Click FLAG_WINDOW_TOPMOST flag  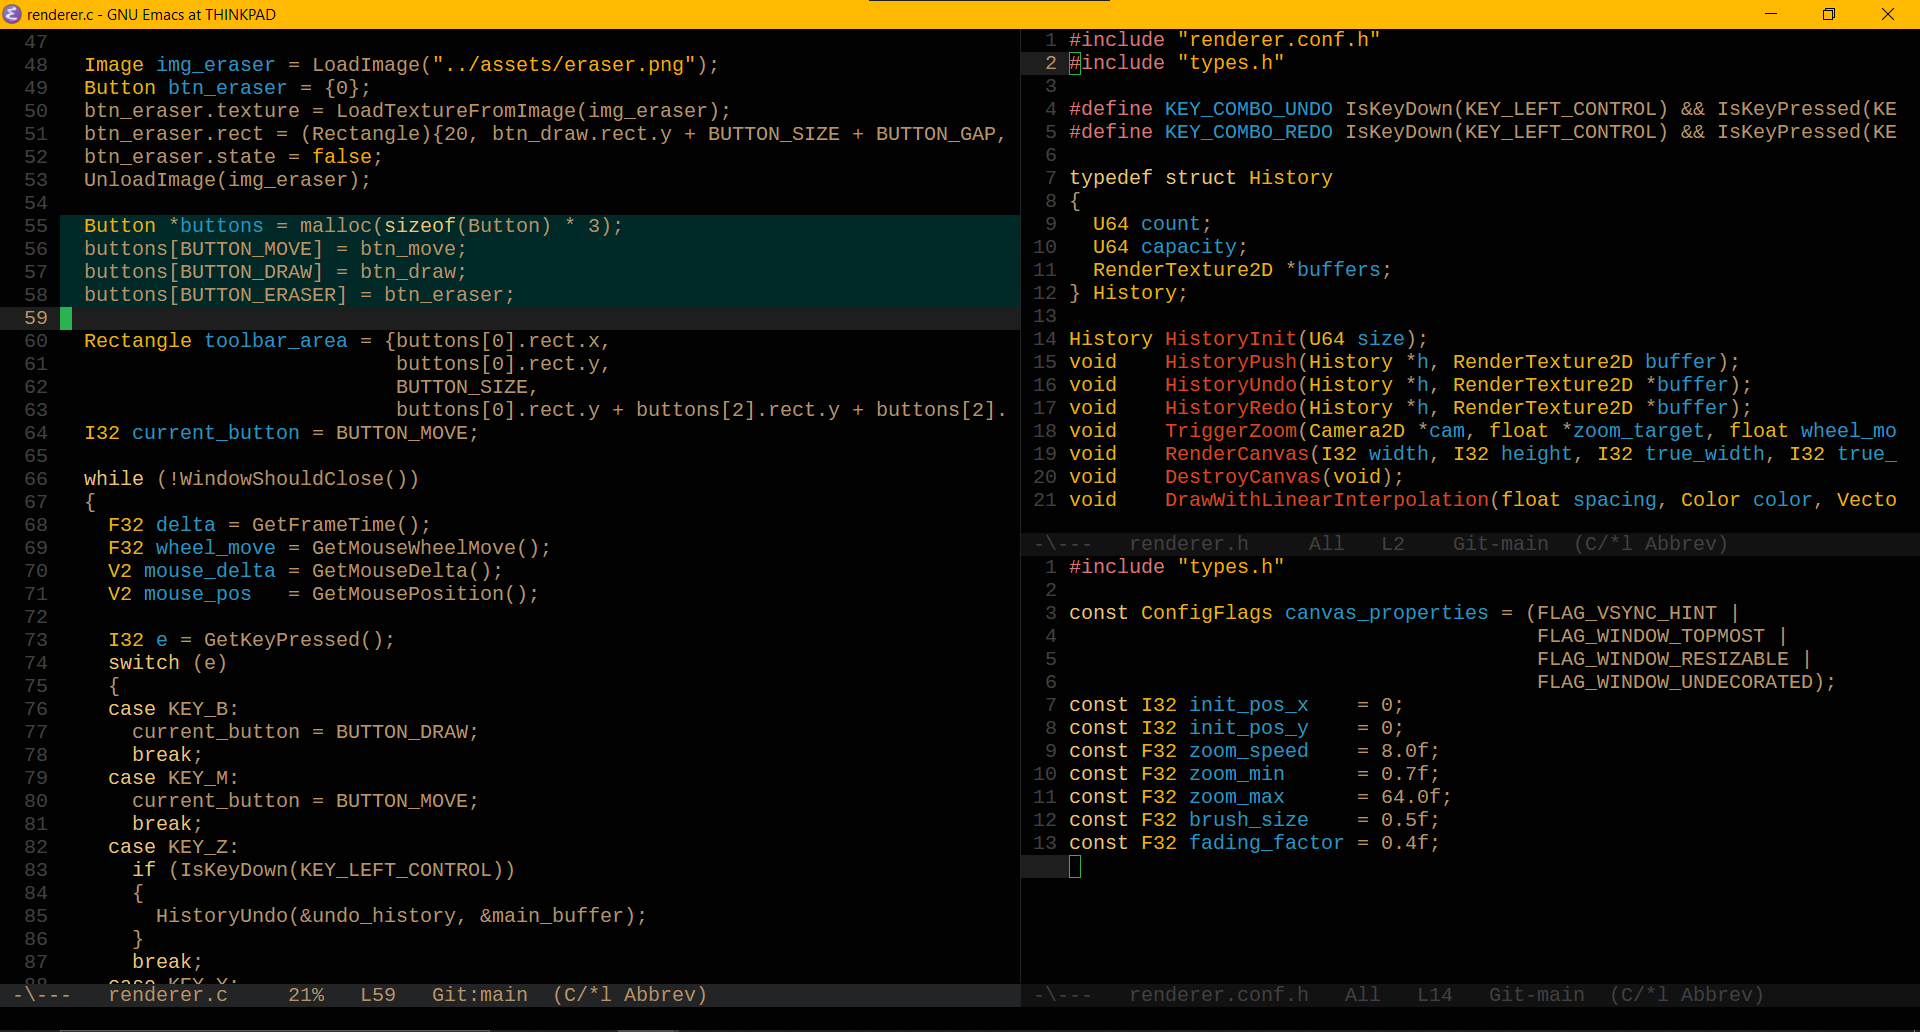[x=1651, y=636]
